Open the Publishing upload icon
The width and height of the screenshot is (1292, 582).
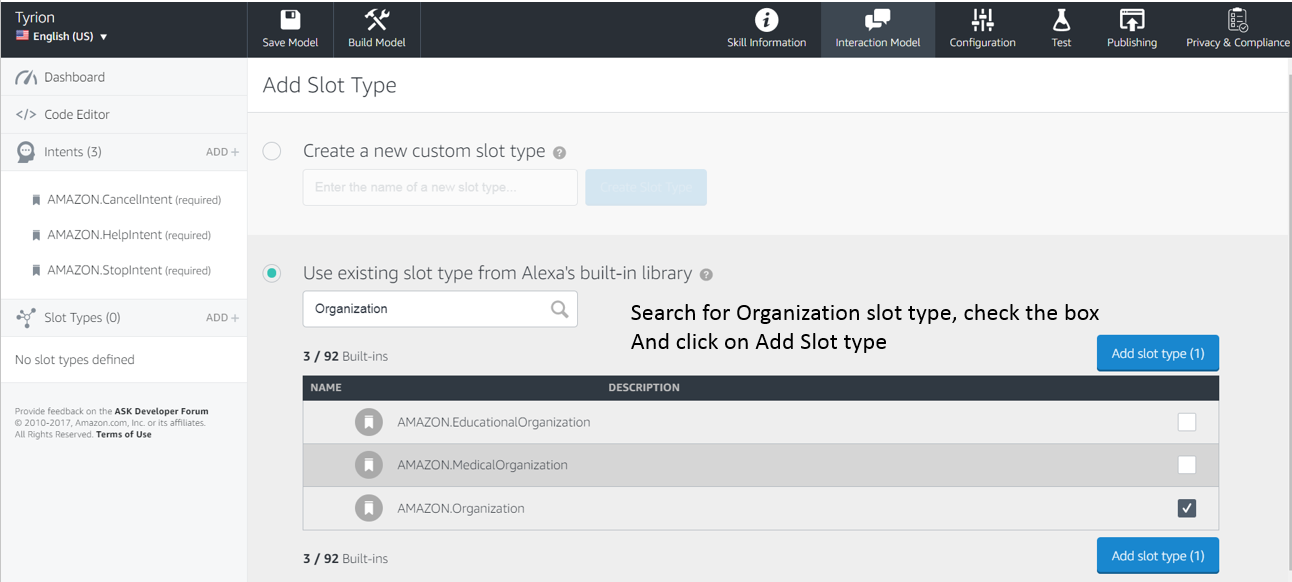point(1131,20)
